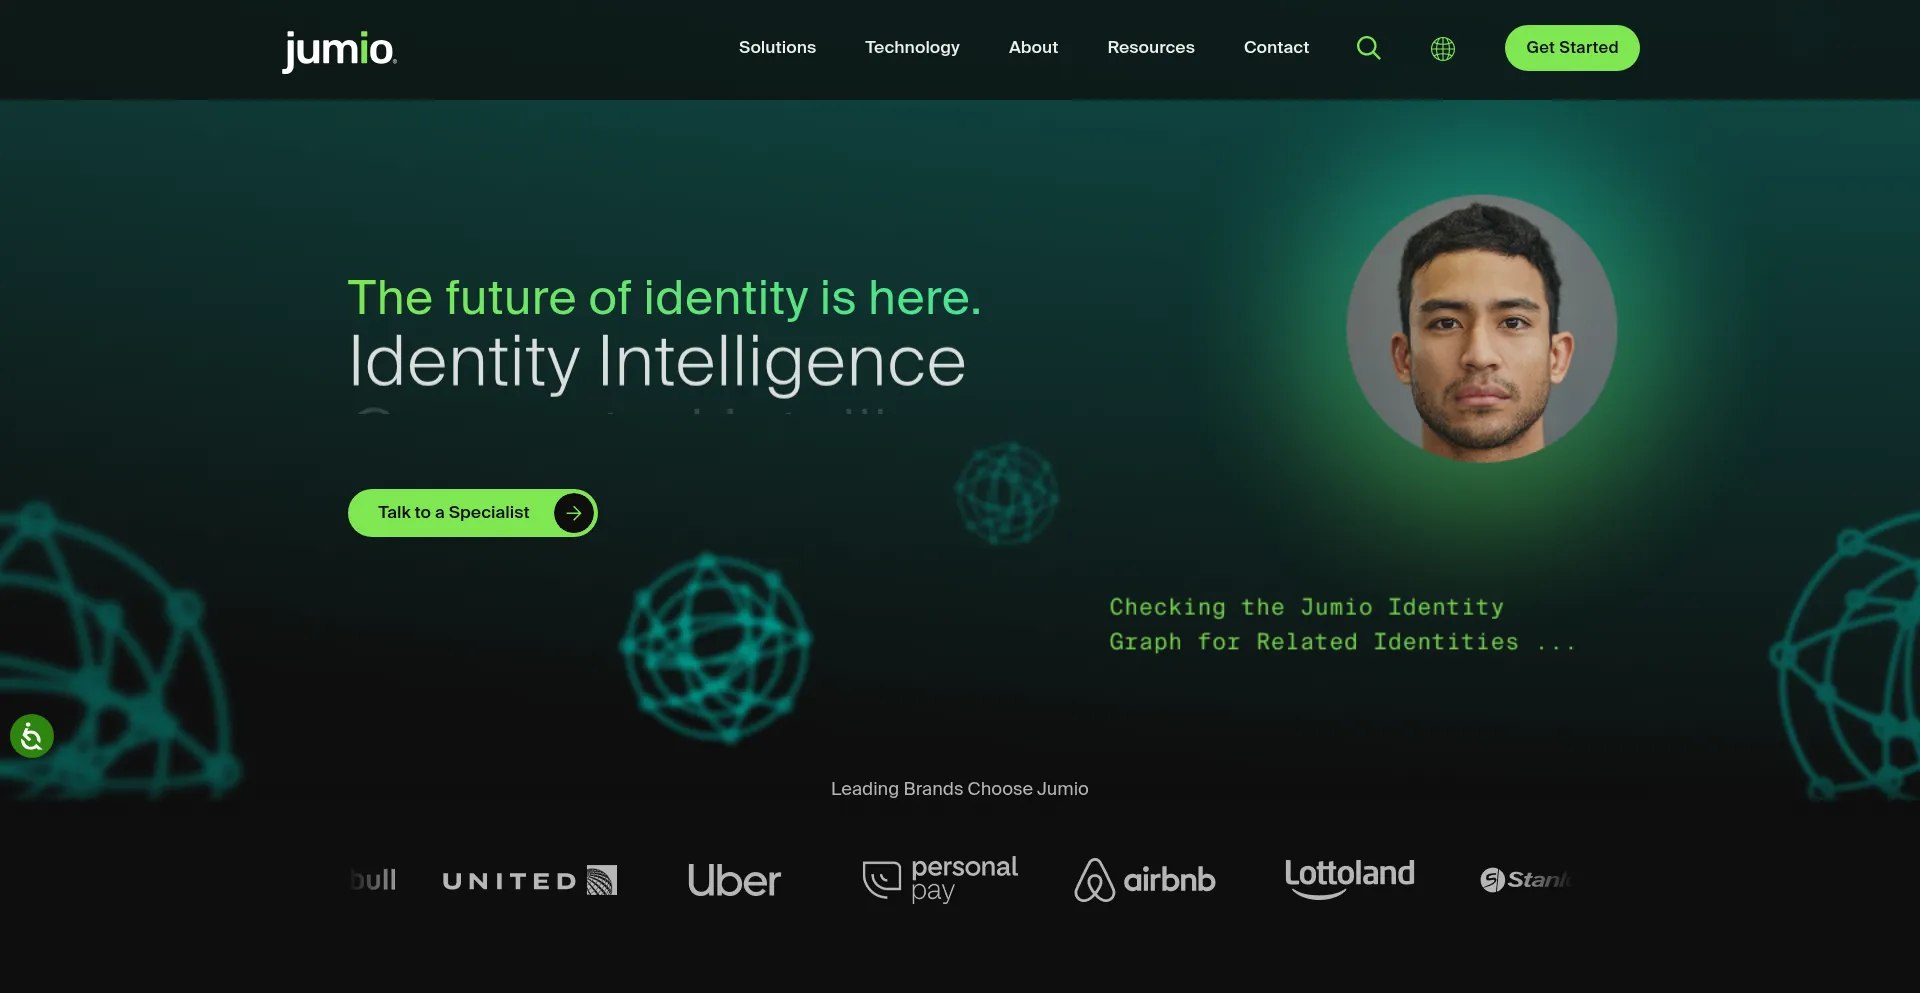
Task: Click the Identity Intelligence headline
Action: 657,361
